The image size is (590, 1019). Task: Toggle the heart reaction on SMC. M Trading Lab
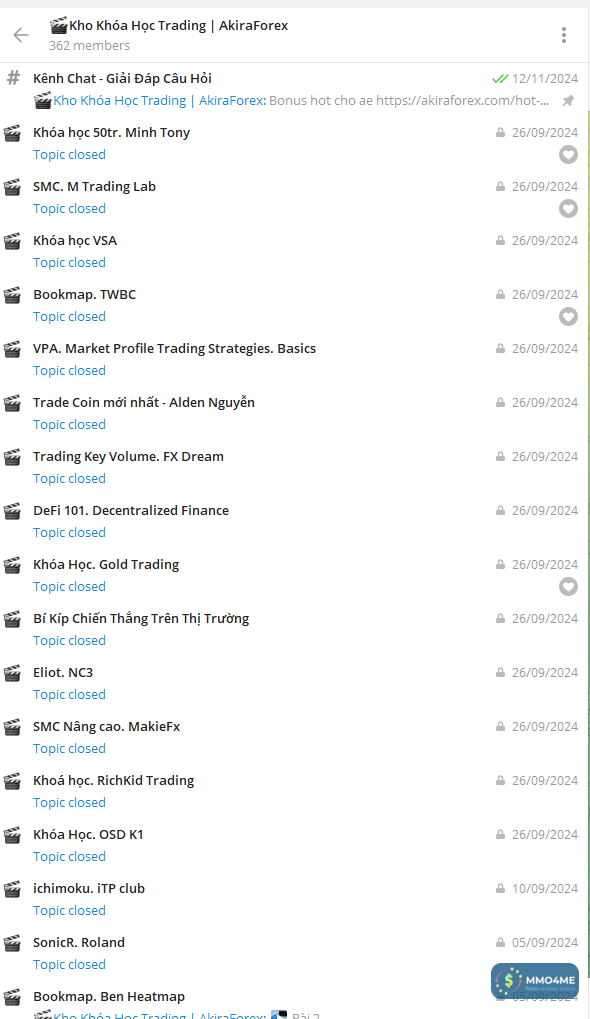click(x=568, y=209)
